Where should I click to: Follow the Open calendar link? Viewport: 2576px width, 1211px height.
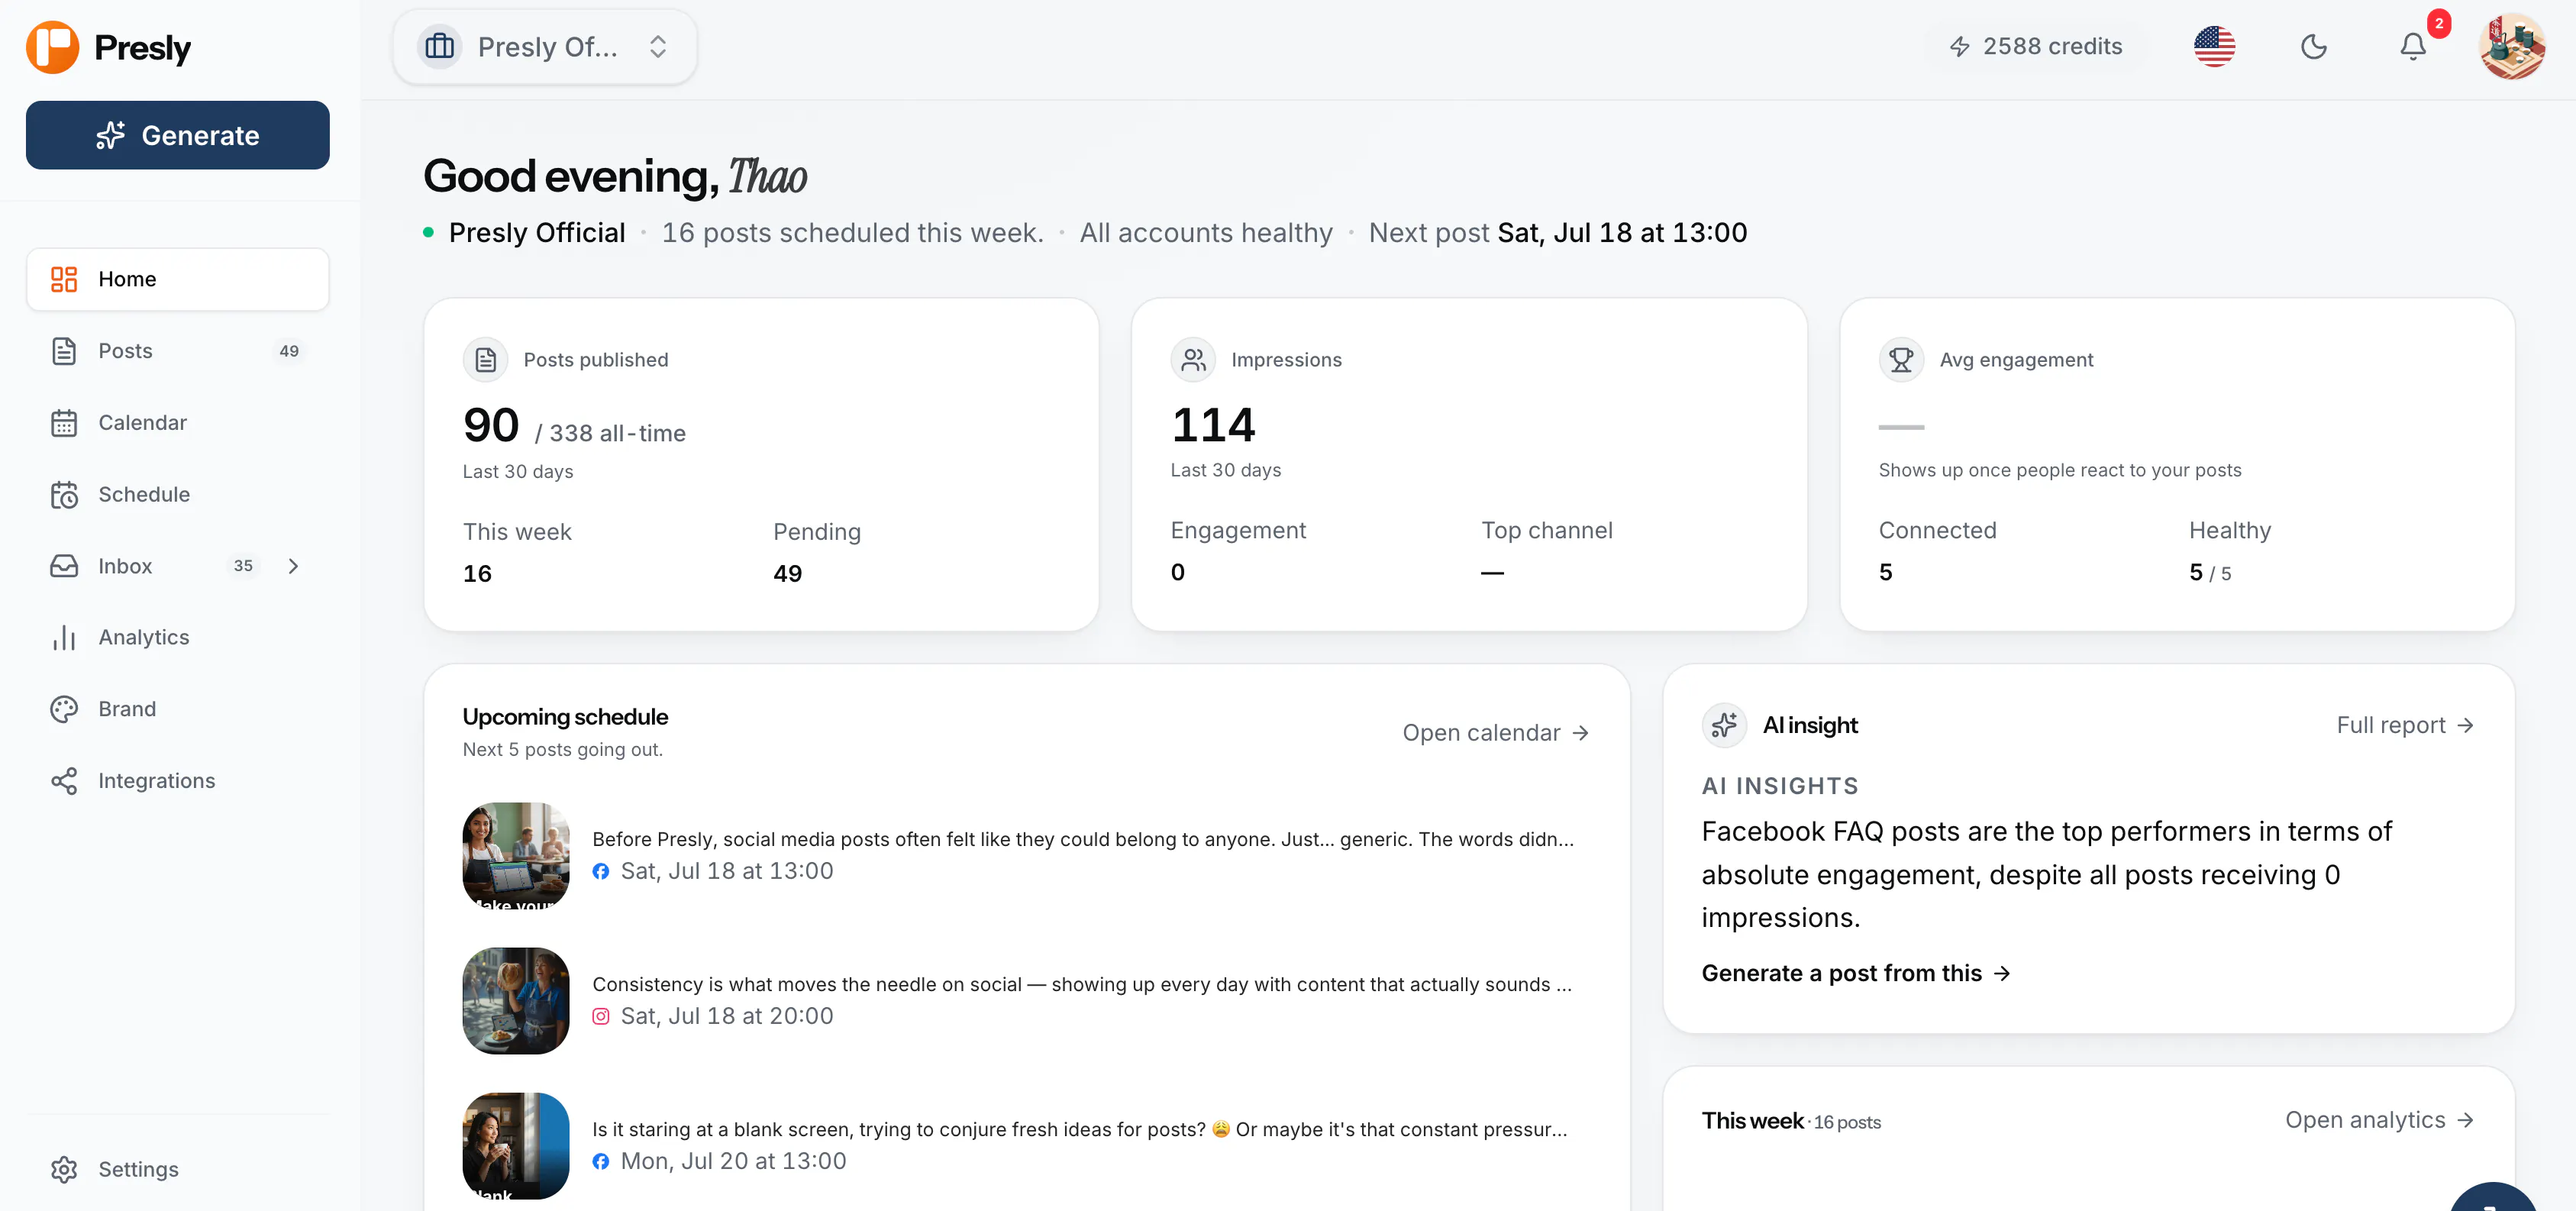(1496, 733)
